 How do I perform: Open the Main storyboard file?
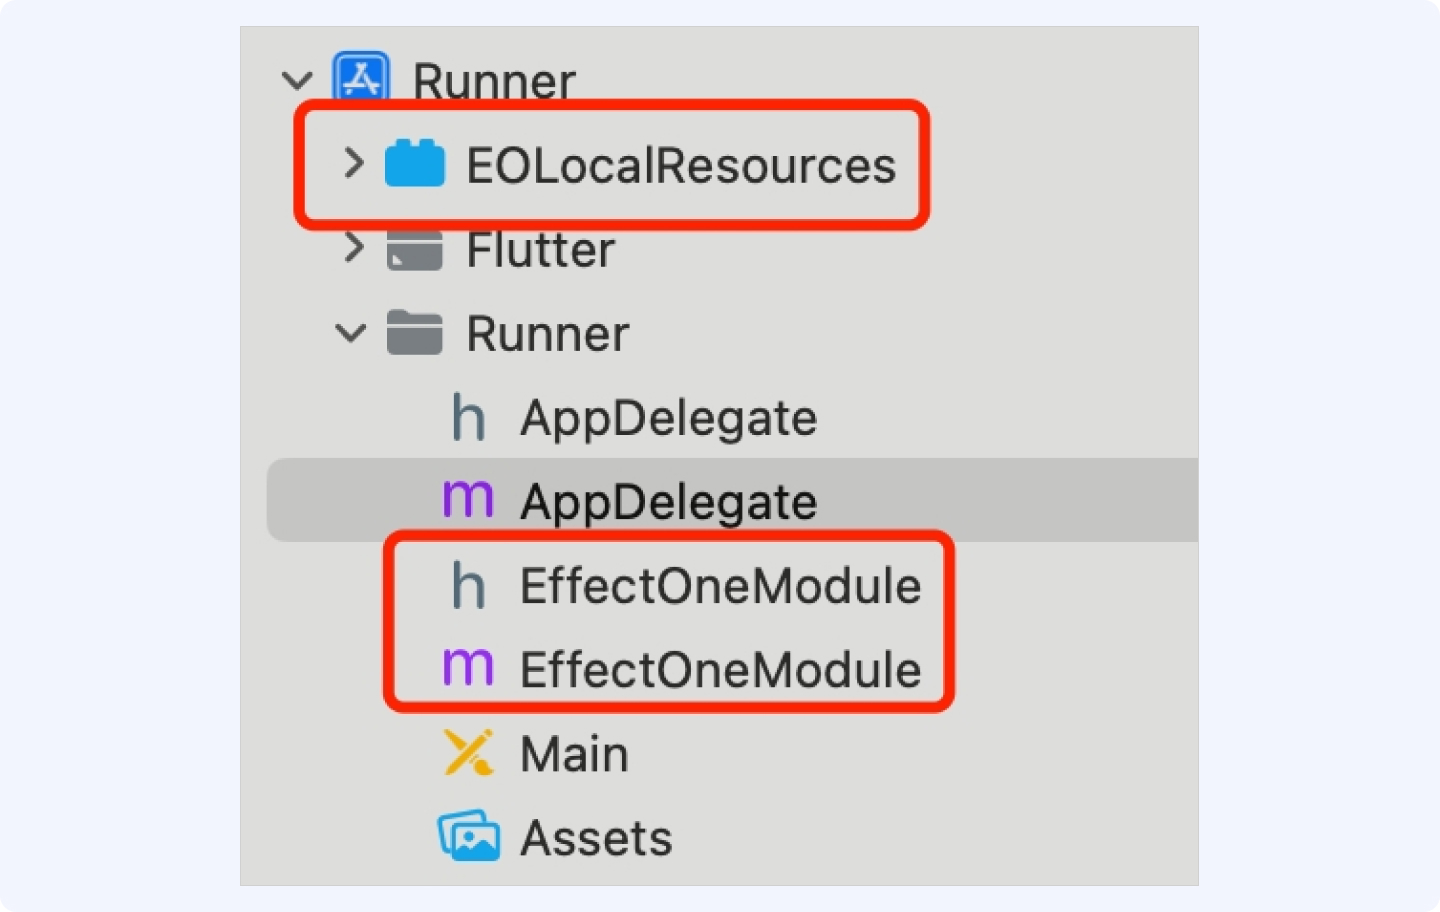574,754
